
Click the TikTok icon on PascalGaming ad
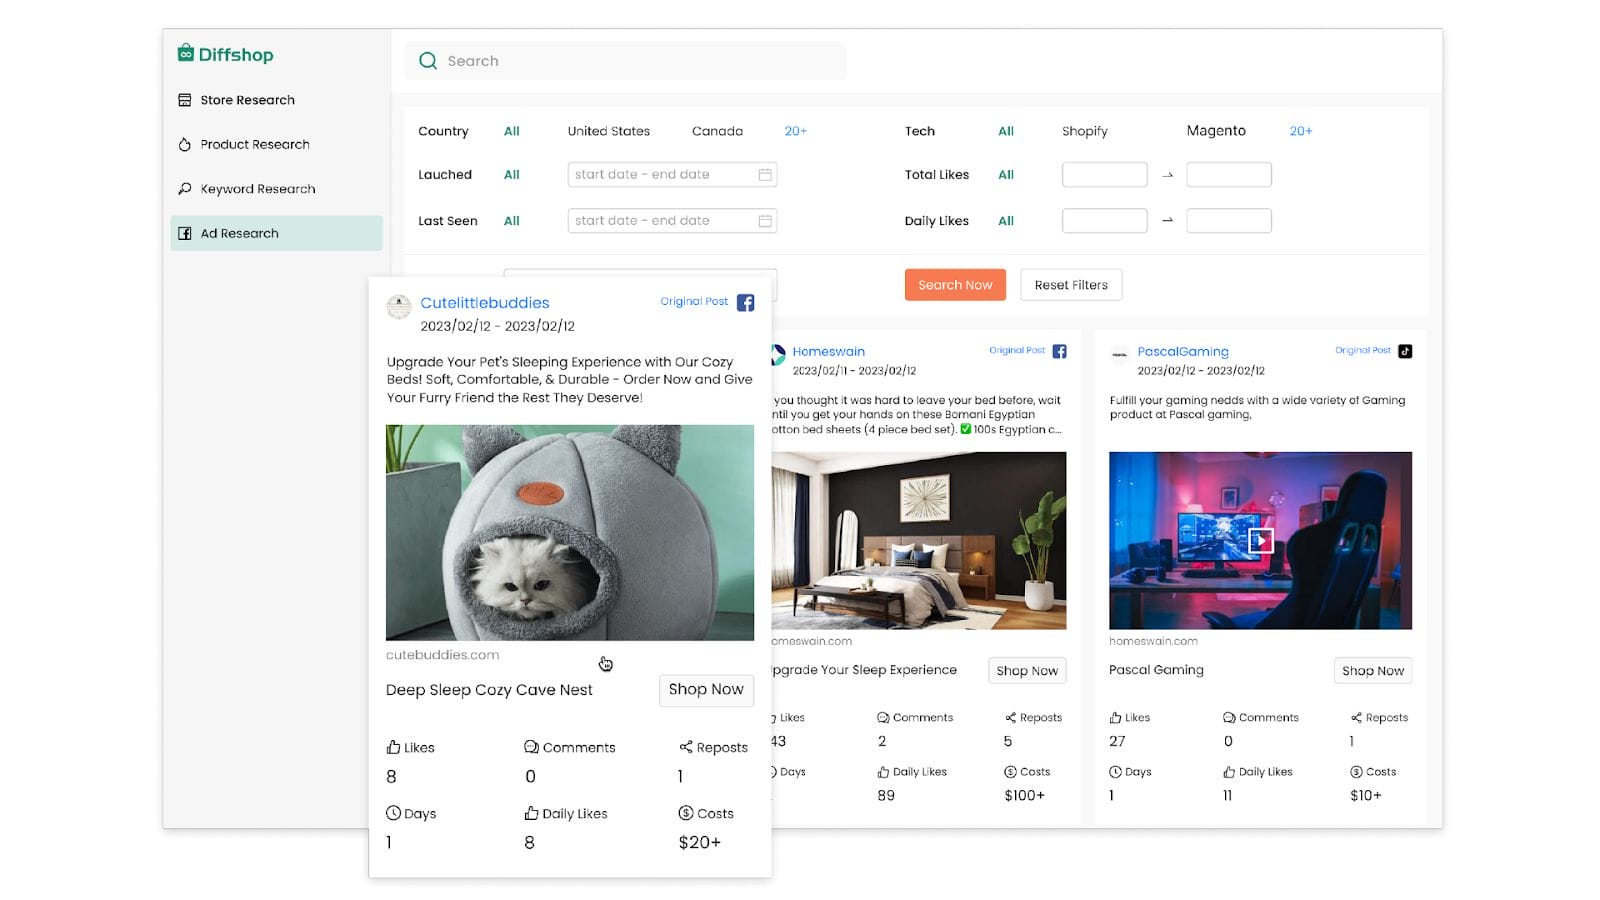click(x=1405, y=351)
